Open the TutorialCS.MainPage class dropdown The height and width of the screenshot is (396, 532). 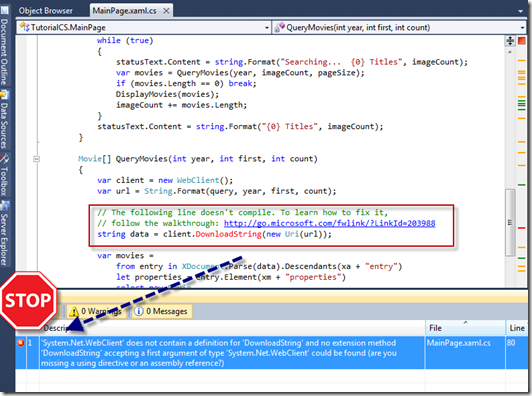(267, 28)
